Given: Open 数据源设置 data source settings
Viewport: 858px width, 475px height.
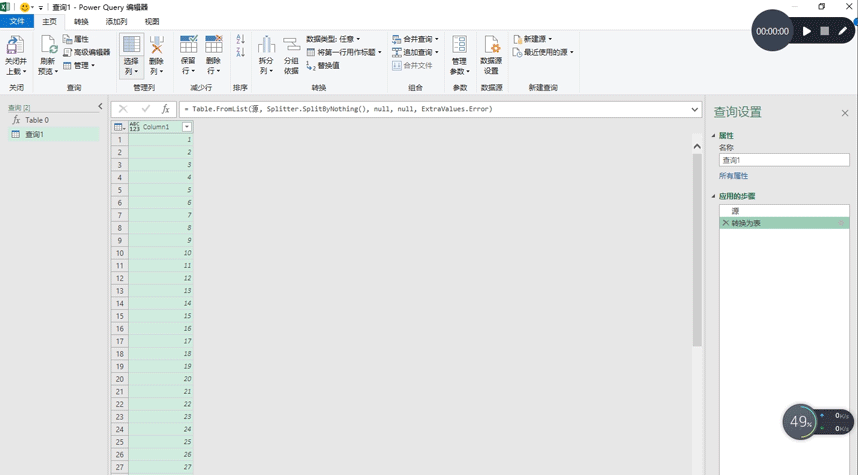Looking at the screenshot, I should 491,48.
